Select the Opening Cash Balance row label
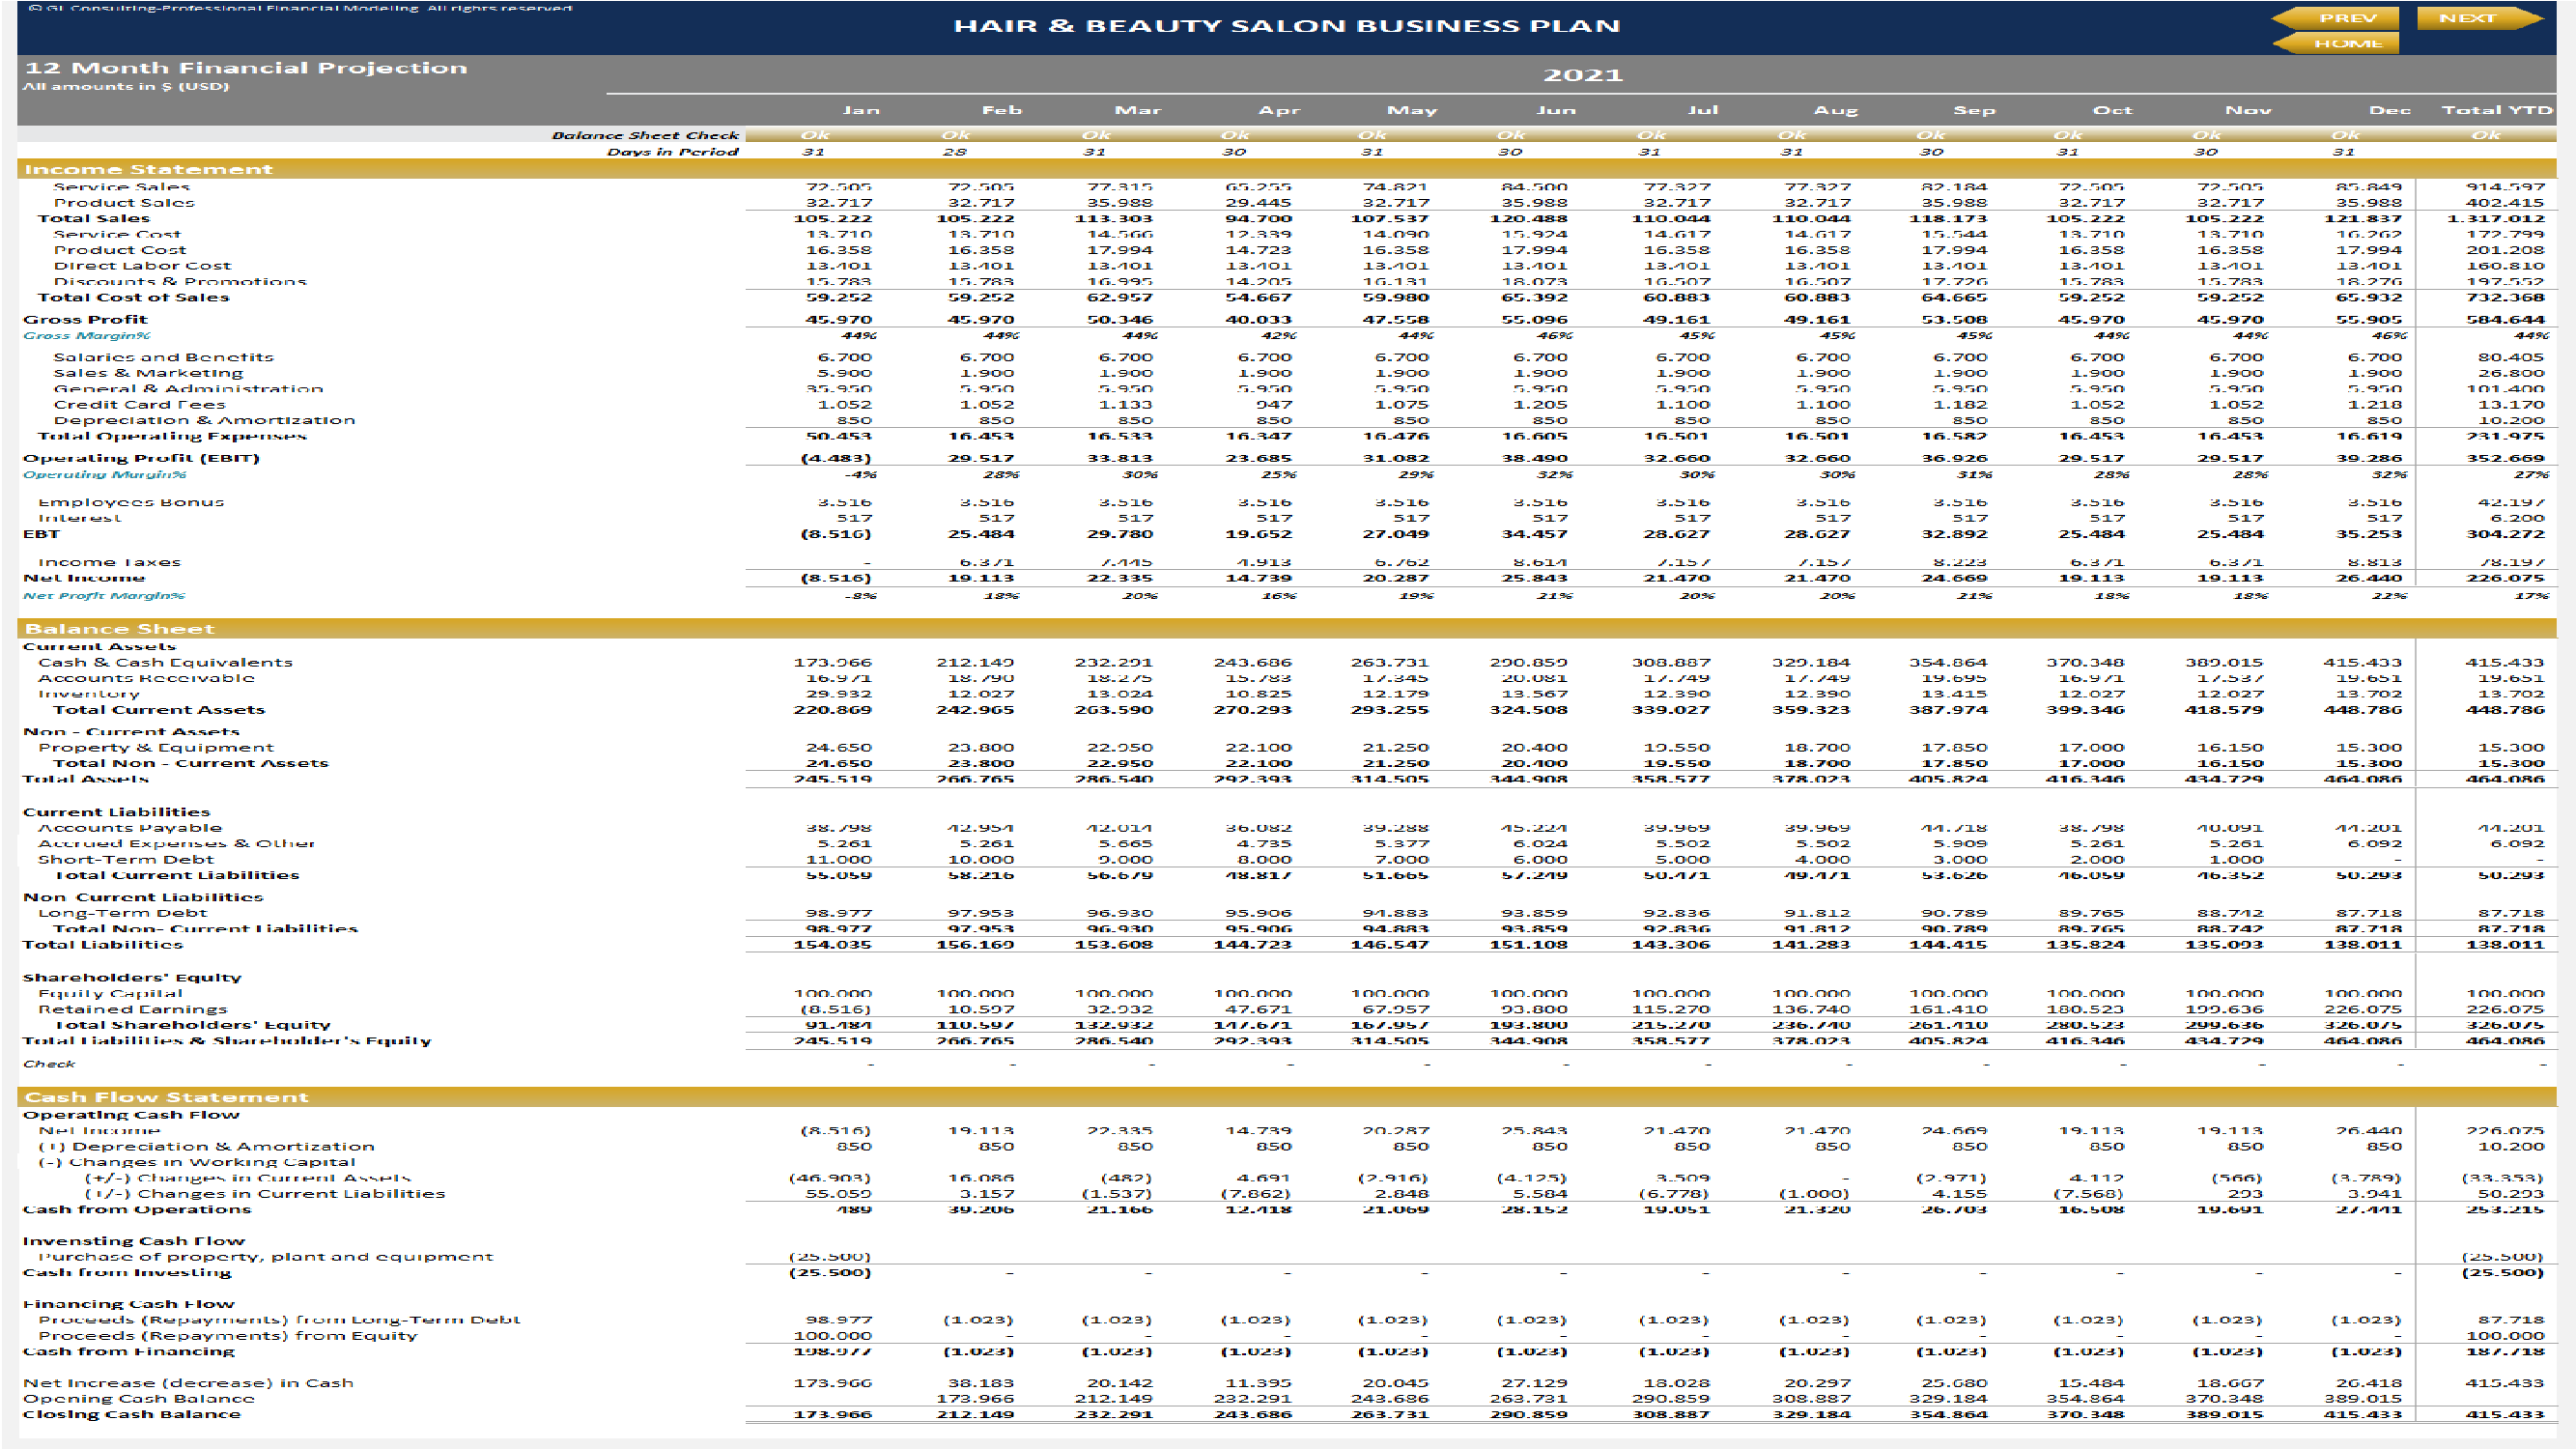This screenshot has height=1449, width=2576. point(139,1399)
